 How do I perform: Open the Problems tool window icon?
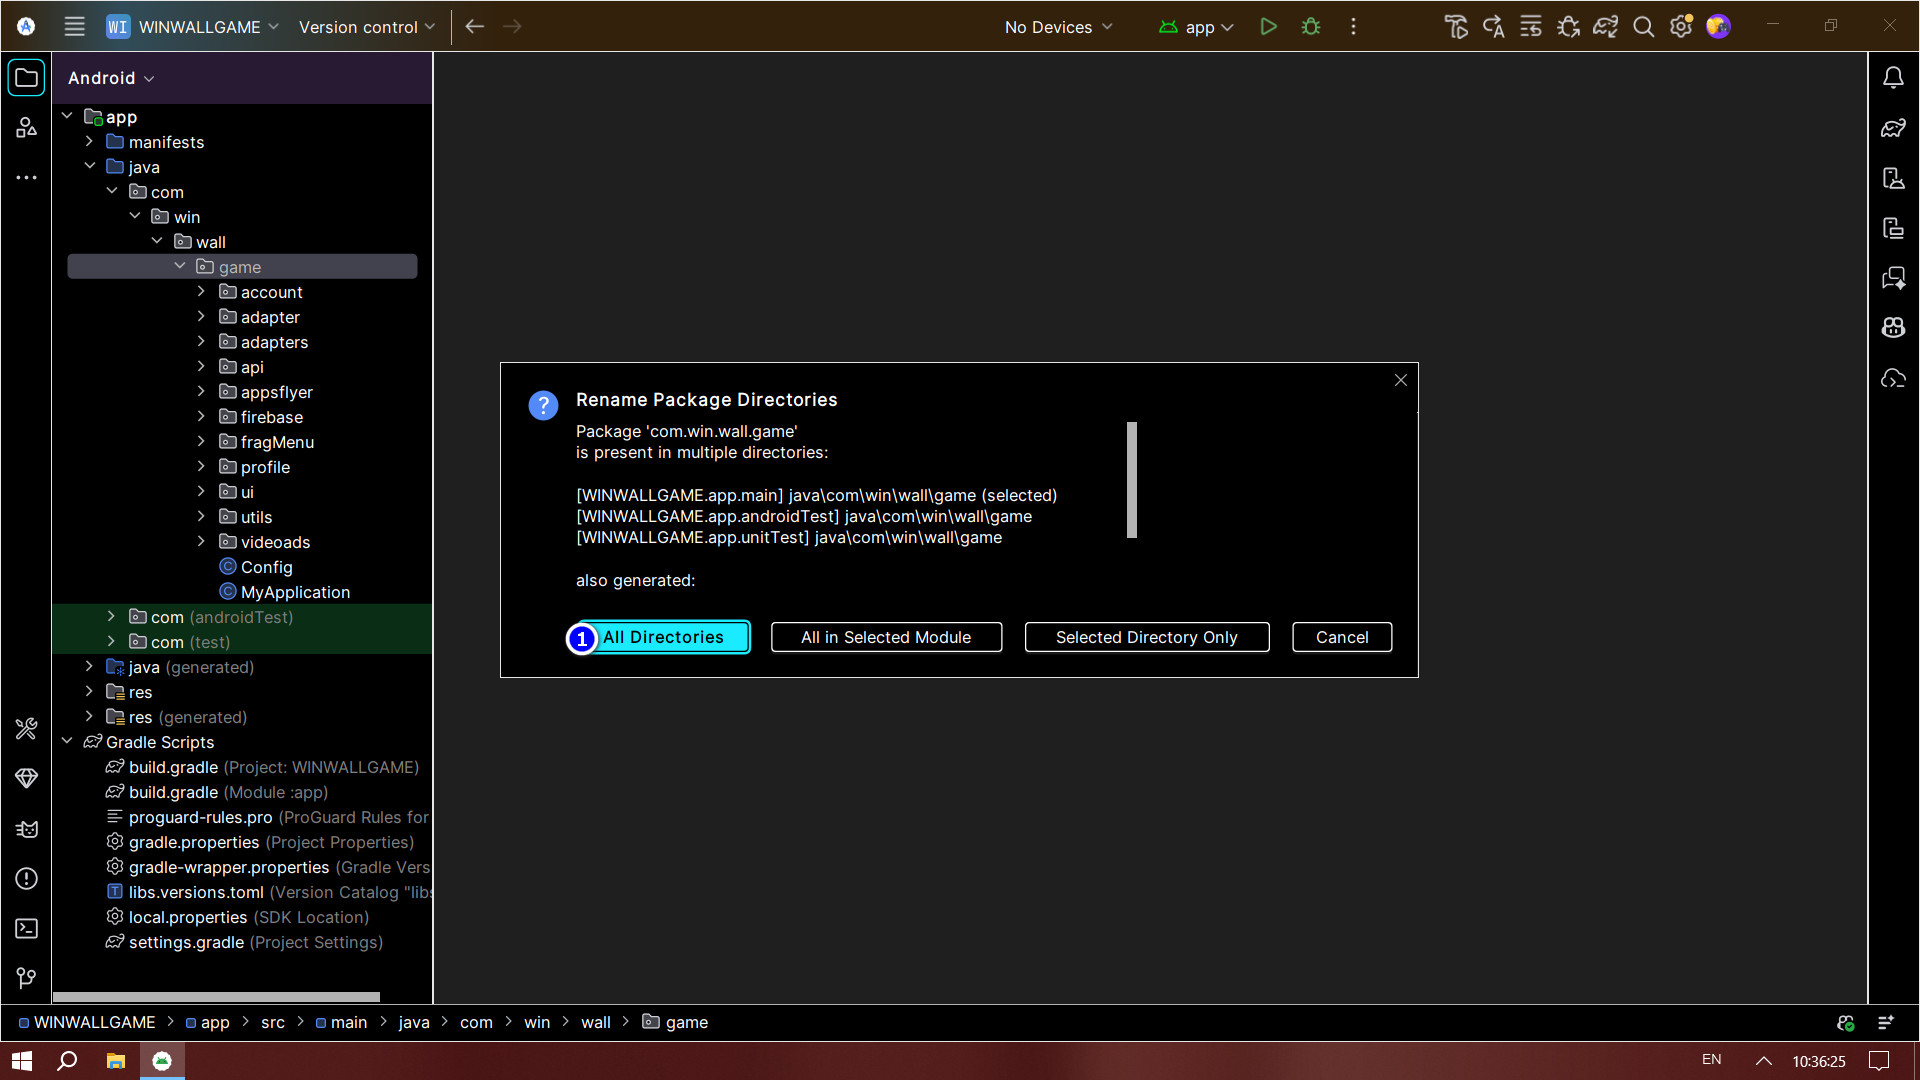[27, 879]
